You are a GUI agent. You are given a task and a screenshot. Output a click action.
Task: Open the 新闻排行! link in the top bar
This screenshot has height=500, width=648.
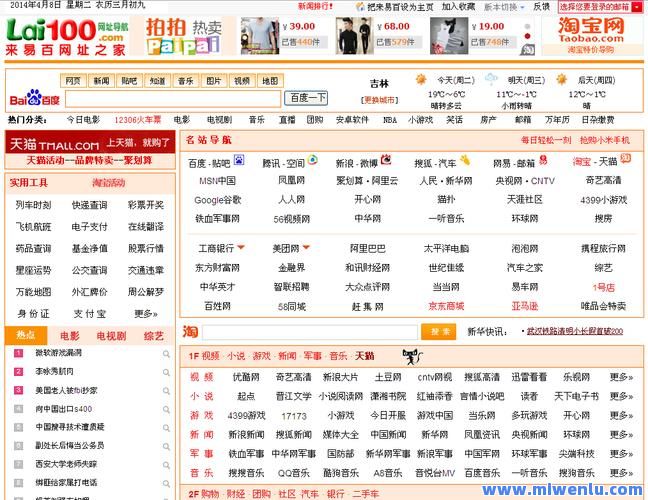click(315, 7)
